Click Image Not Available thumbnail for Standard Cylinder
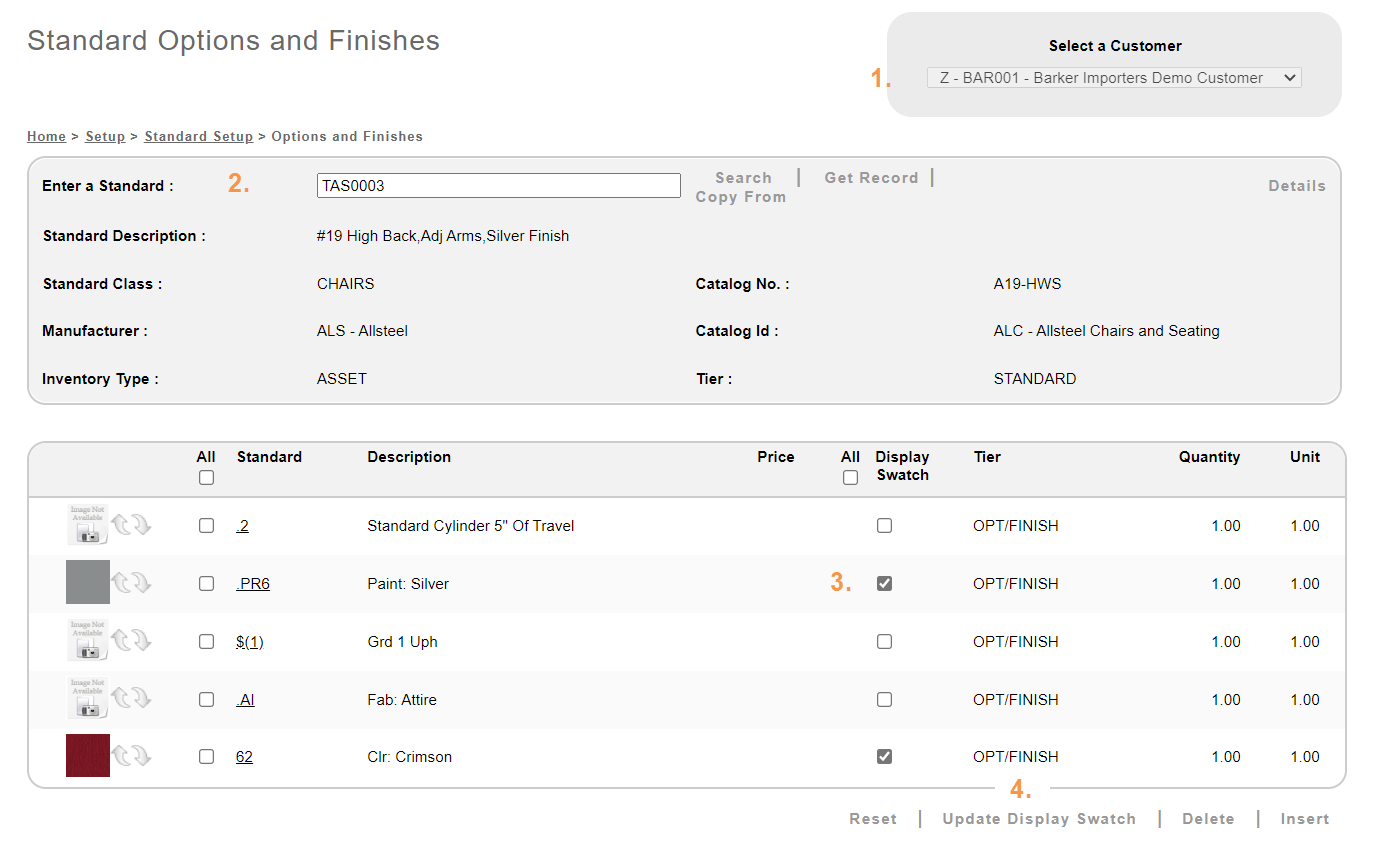 (87, 525)
